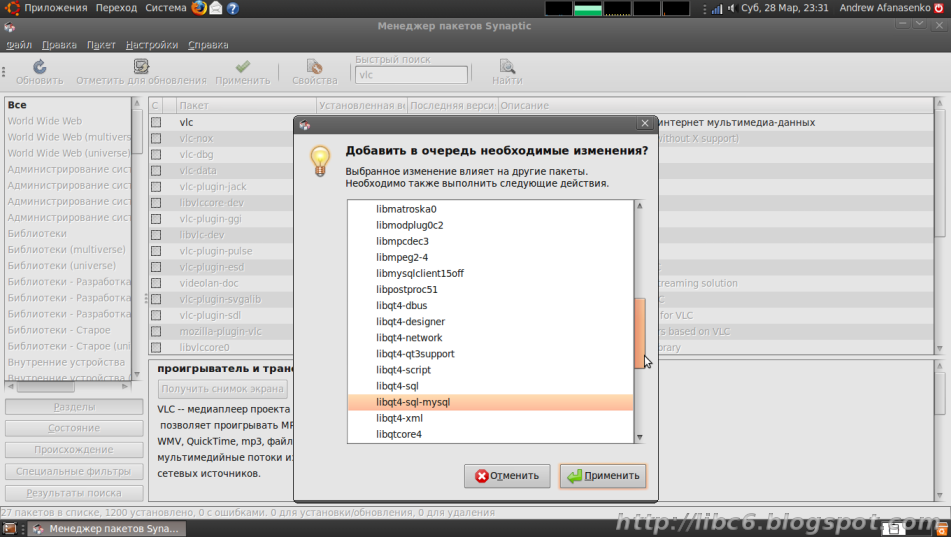Open the network signal tray icon
The width and height of the screenshot is (951, 537).
pyautogui.click(x=717, y=8)
